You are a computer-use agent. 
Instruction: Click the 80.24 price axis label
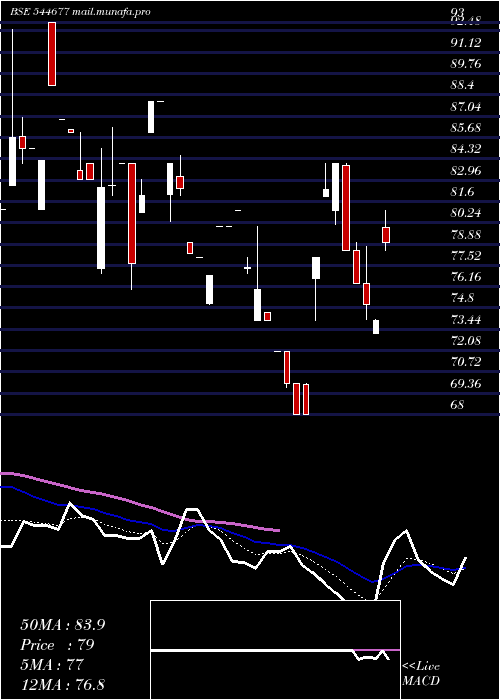466,212
